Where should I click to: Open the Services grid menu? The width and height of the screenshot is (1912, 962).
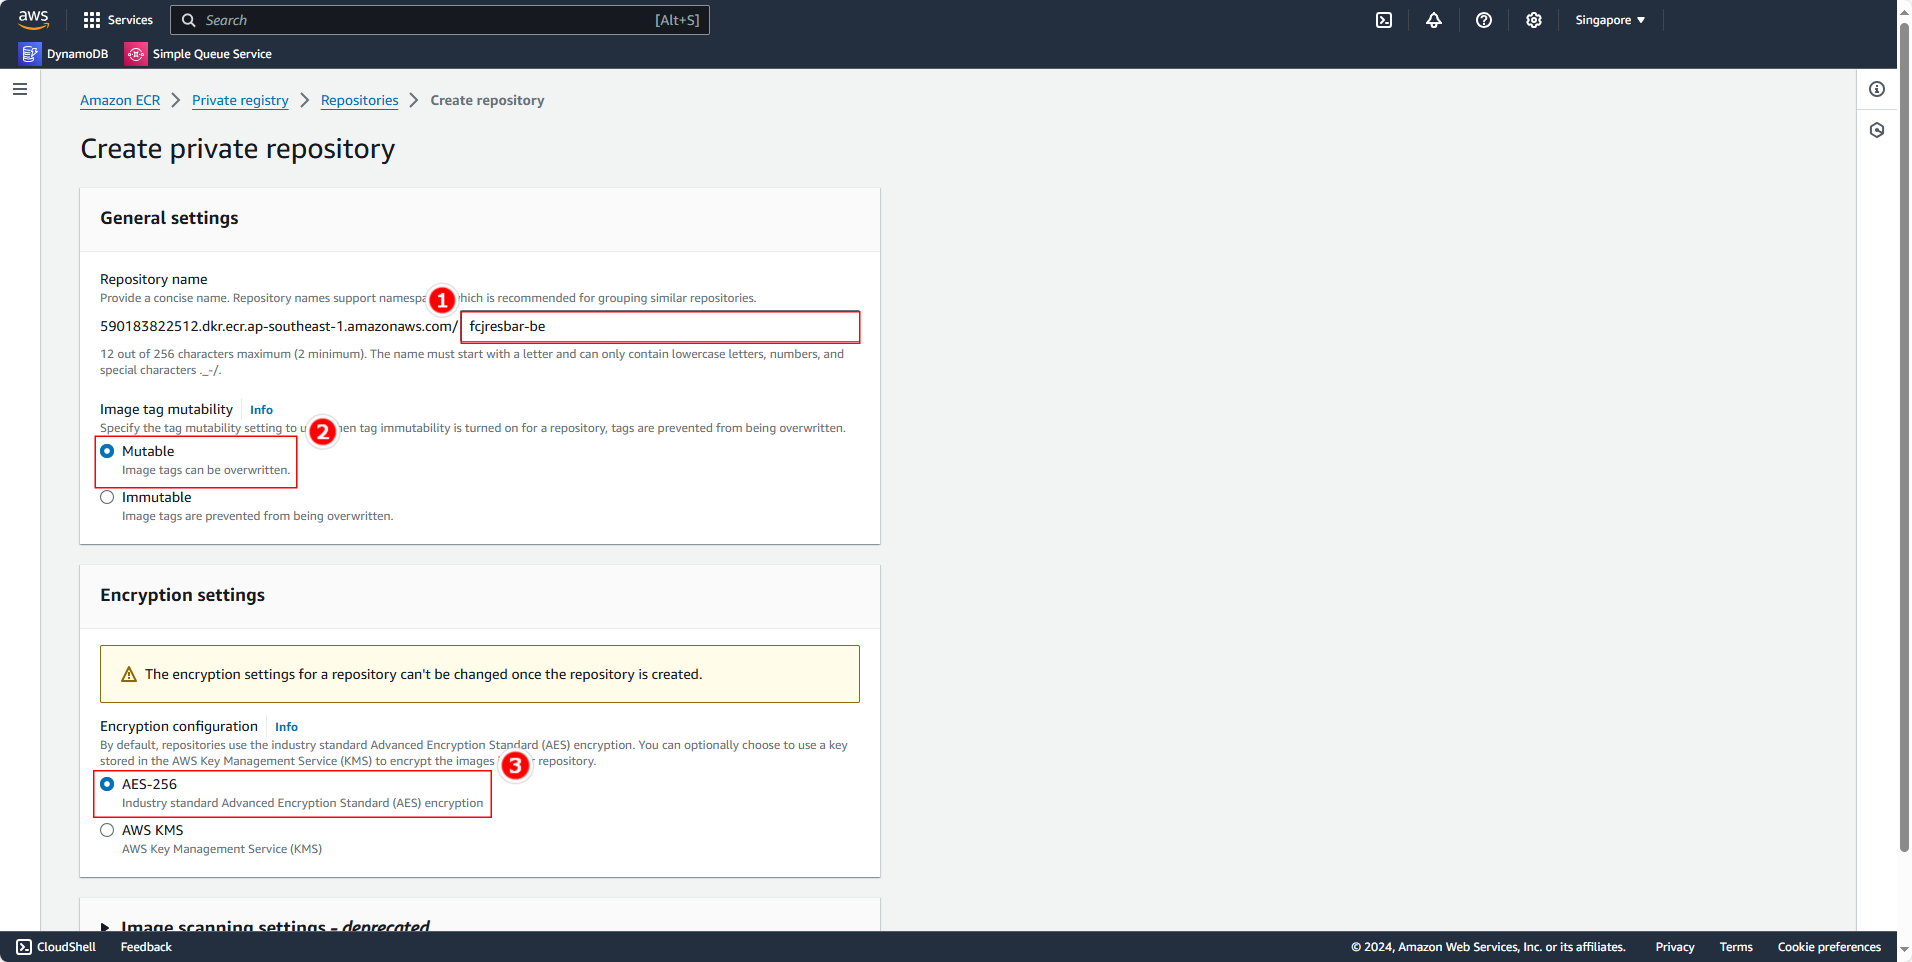coord(118,20)
